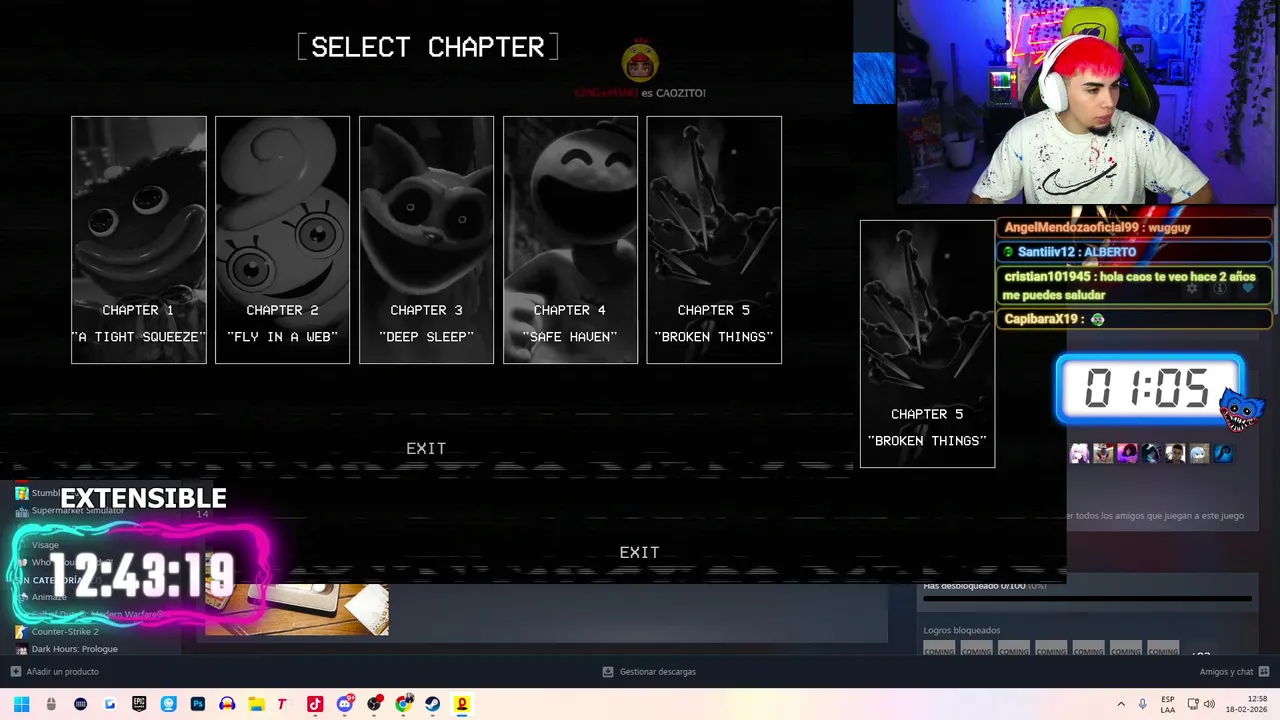Open network settings from tray icon
Viewport: 1280px width, 720px height.
[x=1193, y=704]
